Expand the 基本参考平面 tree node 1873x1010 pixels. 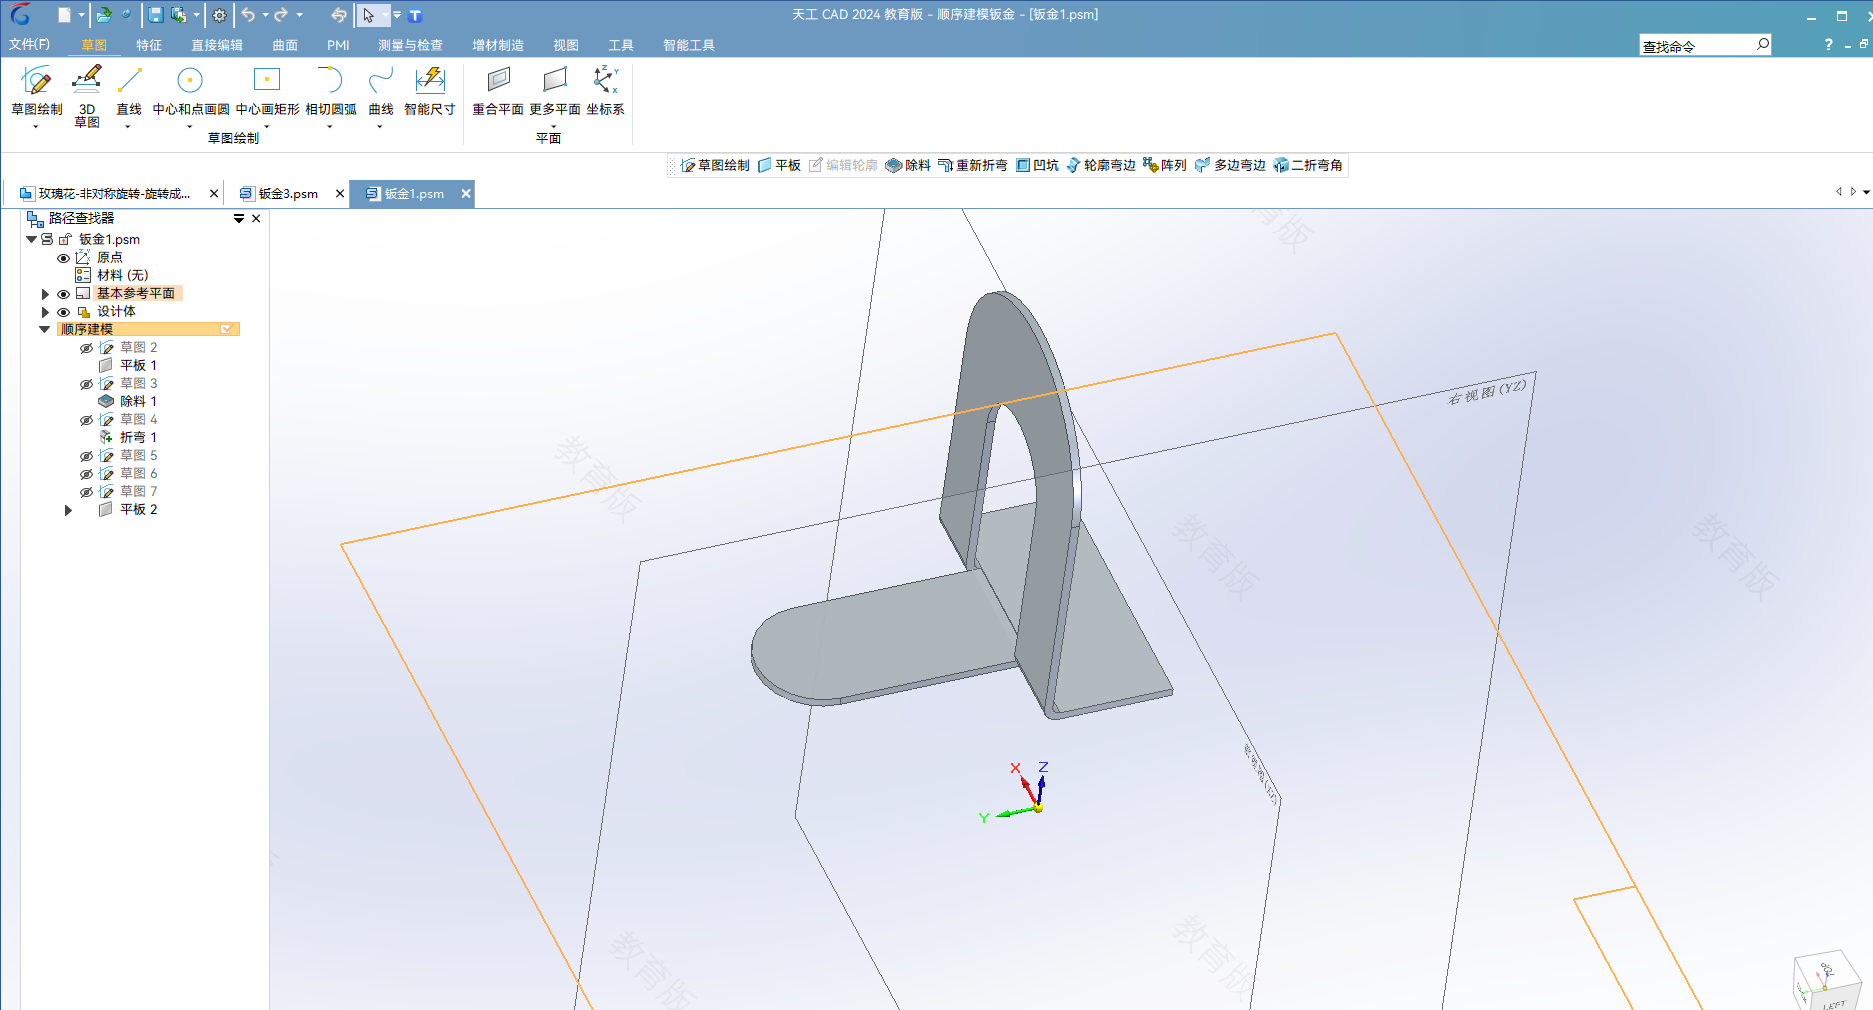pyautogui.click(x=45, y=294)
